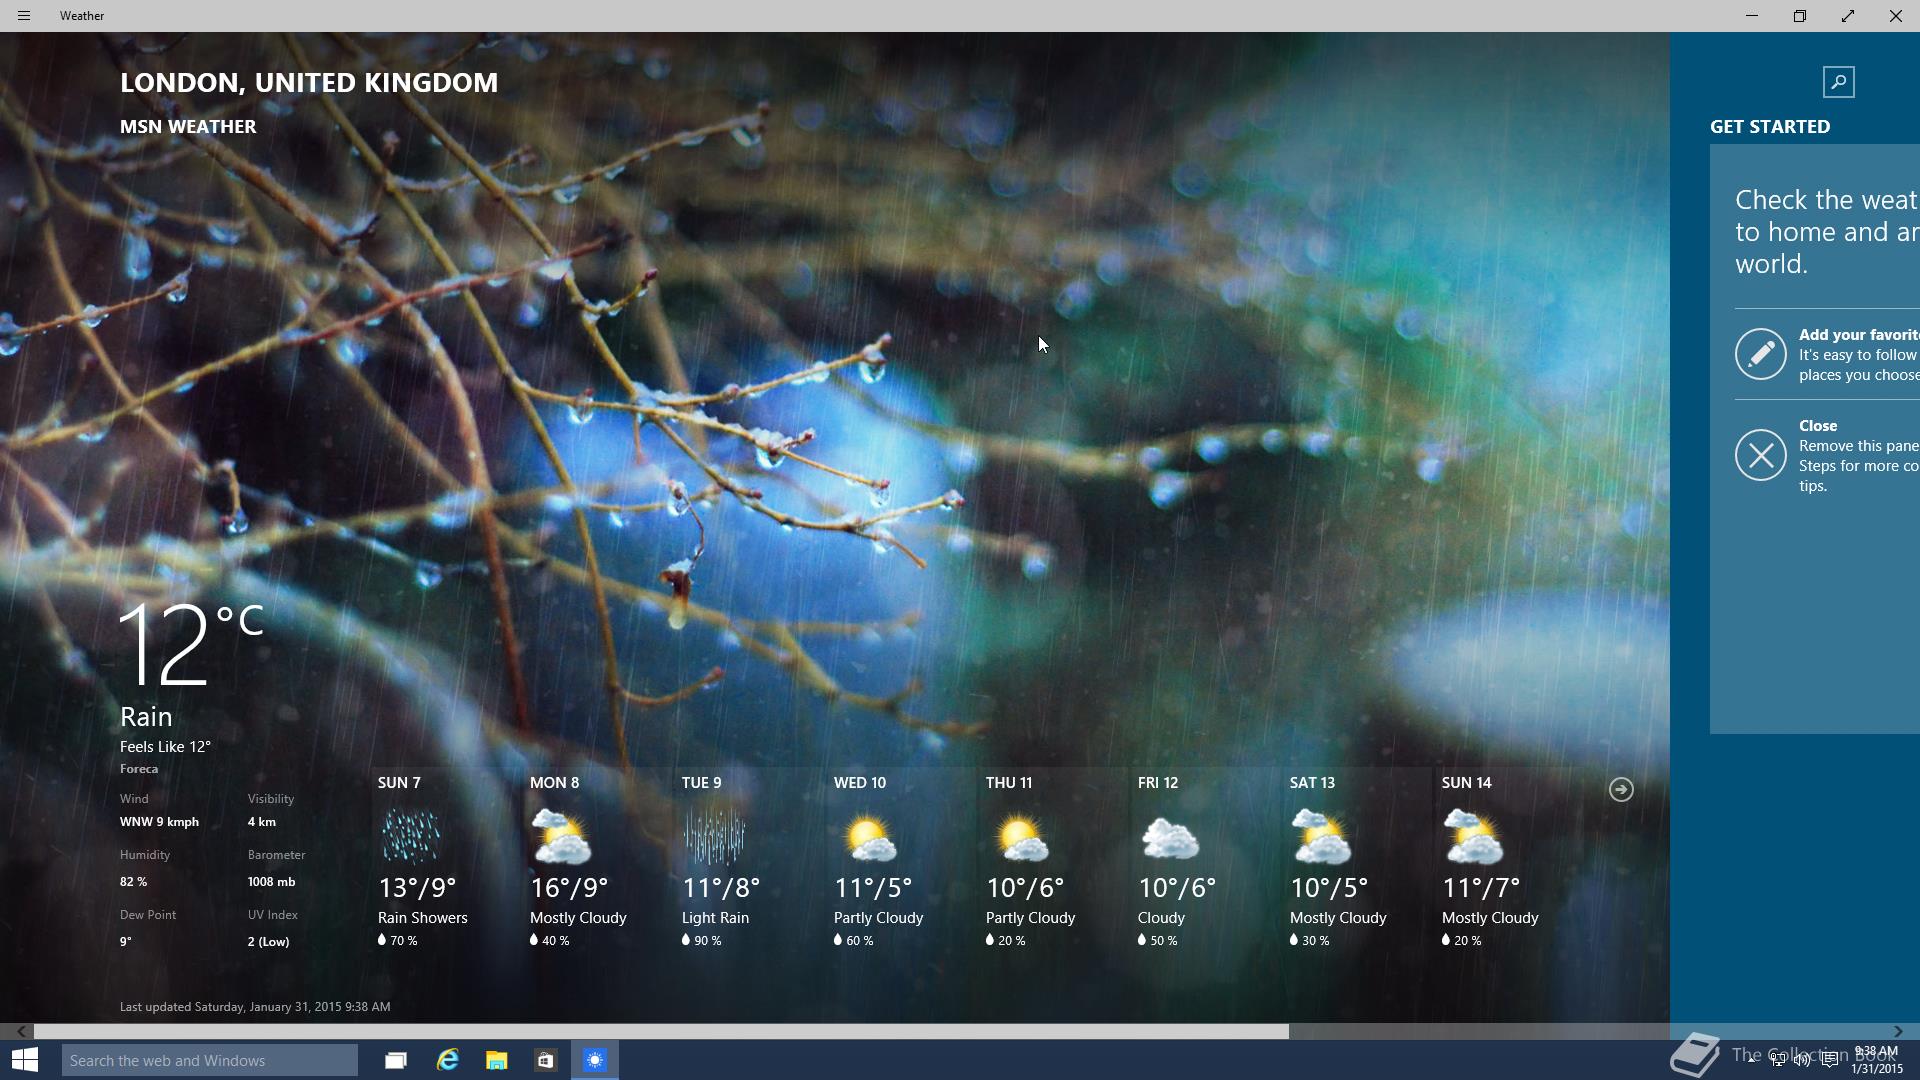Click the Weather app taskbar icon
The image size is (1920, 1080).
click(595, 1060)
